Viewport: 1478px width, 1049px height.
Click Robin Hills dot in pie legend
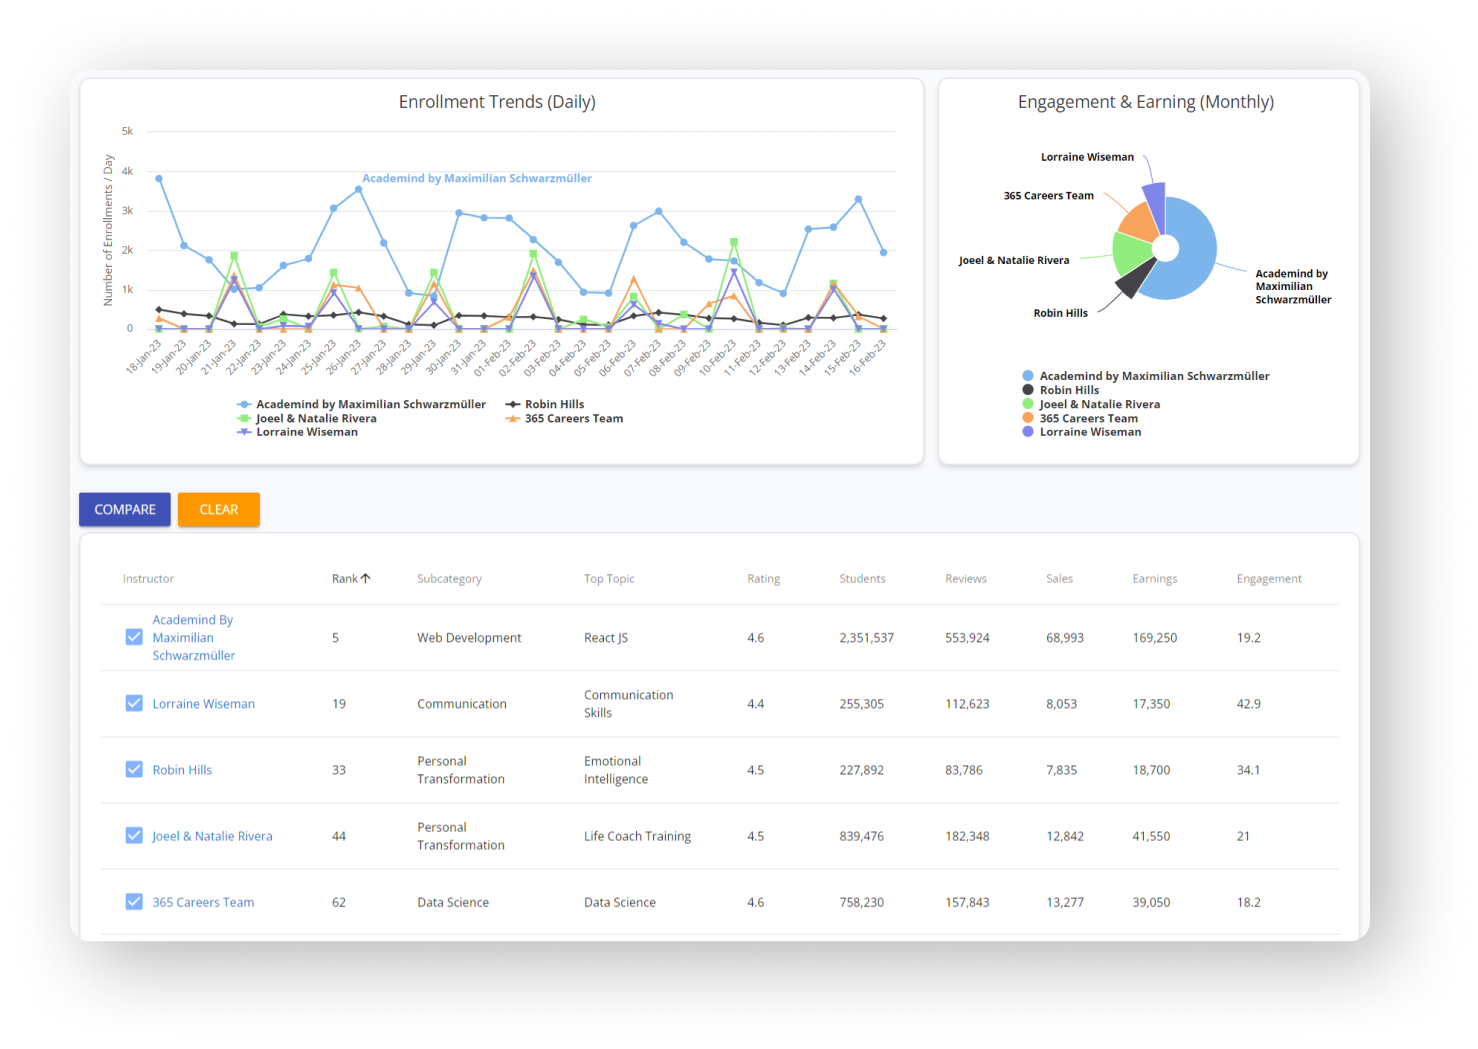(1028, 390)
